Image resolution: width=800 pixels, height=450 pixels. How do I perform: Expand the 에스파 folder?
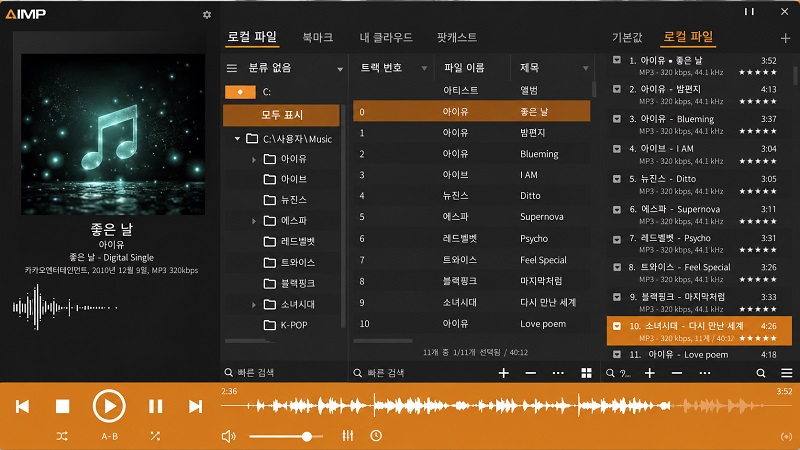coord(254,221)
